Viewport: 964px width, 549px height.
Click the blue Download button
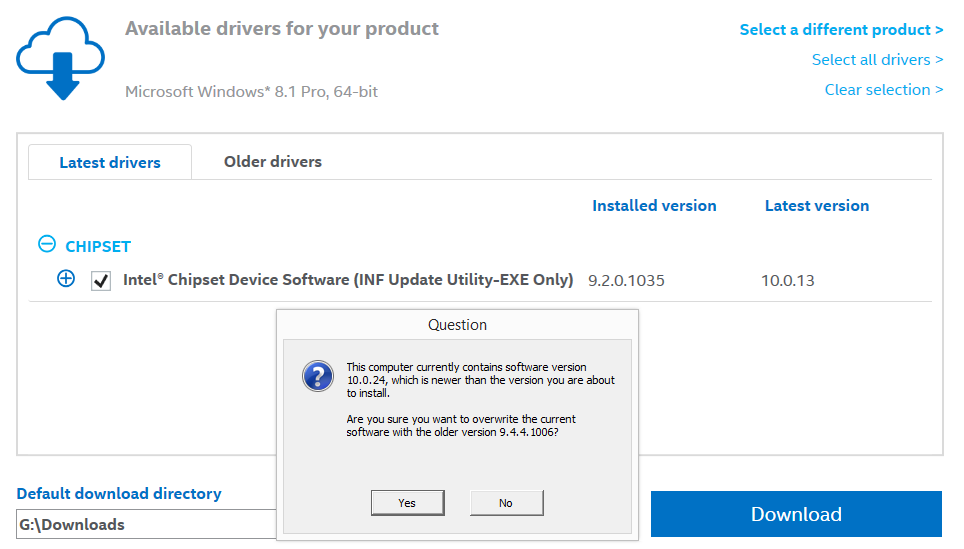[796, 514]
